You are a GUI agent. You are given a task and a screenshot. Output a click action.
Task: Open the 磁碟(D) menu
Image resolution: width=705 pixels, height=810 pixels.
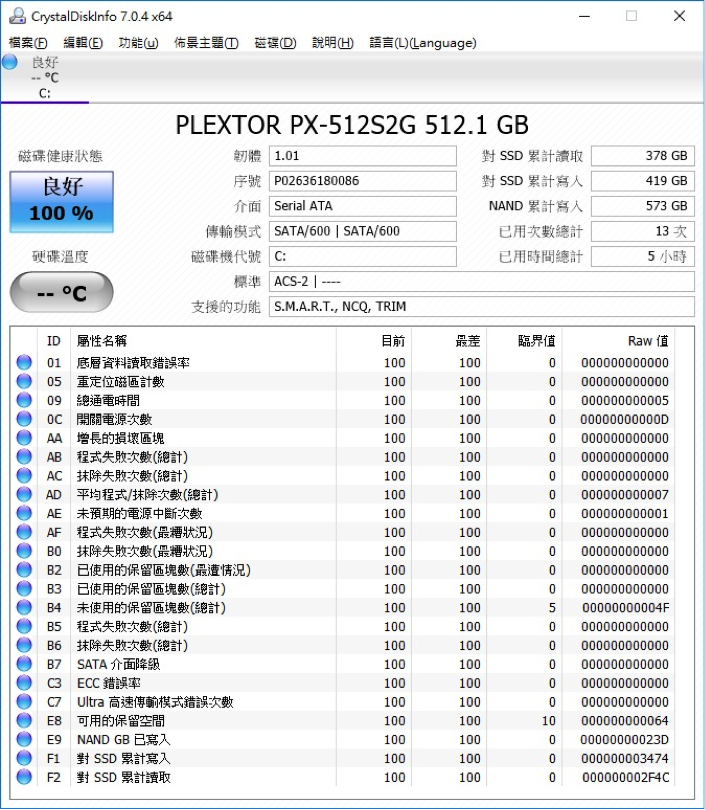[275, 43]
